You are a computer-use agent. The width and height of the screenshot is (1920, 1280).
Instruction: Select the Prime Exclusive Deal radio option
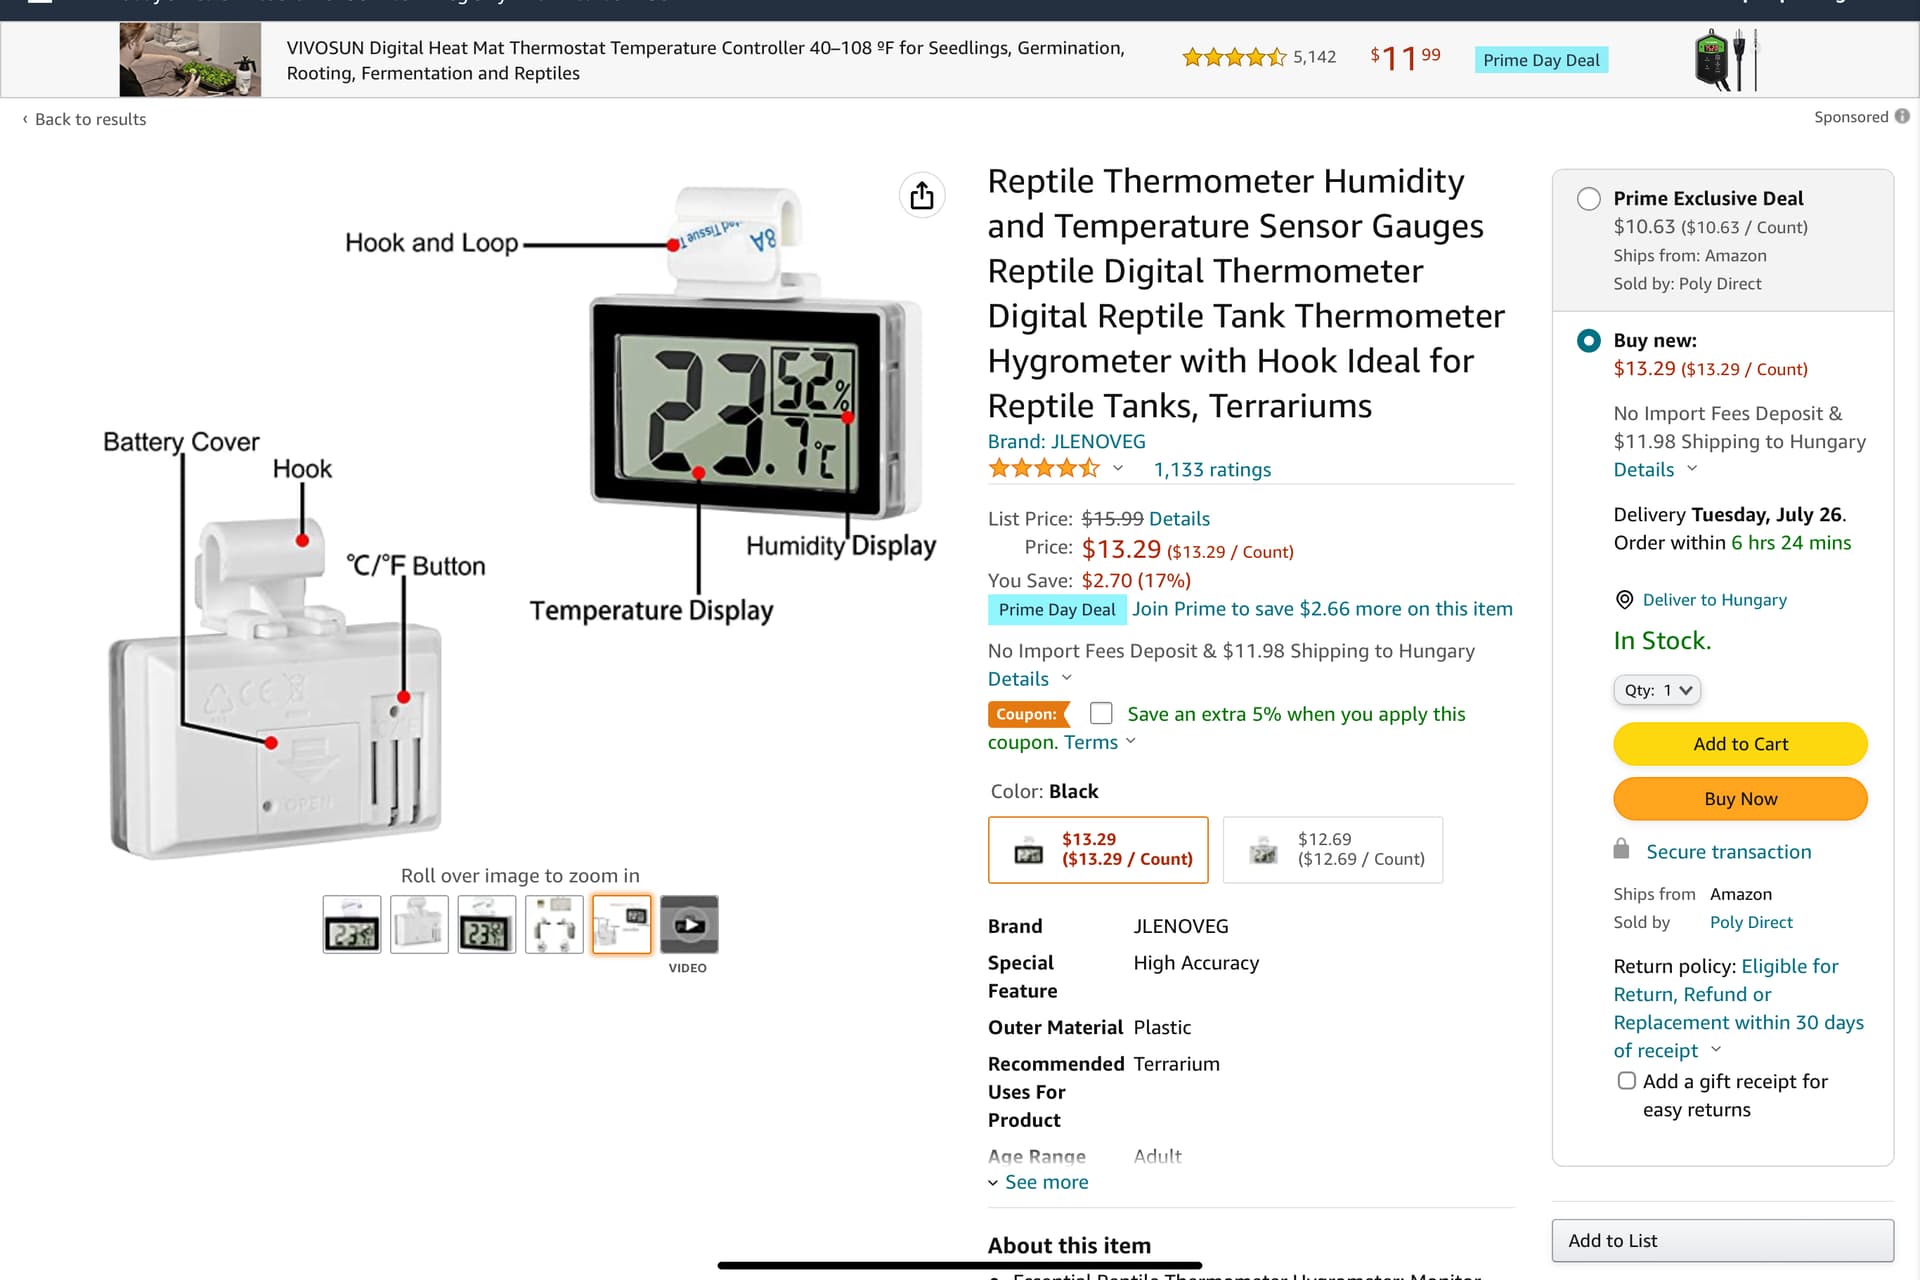(1588, 199)
